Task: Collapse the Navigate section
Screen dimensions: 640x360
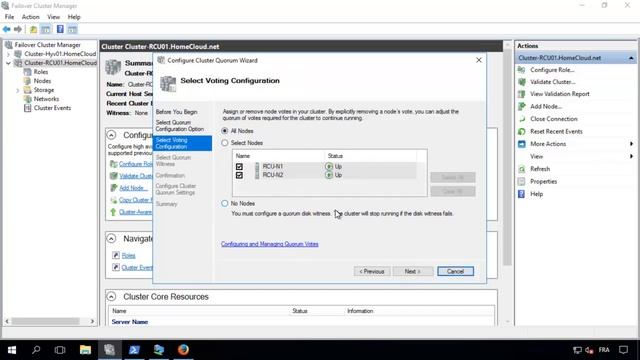Action: (111, 238)
